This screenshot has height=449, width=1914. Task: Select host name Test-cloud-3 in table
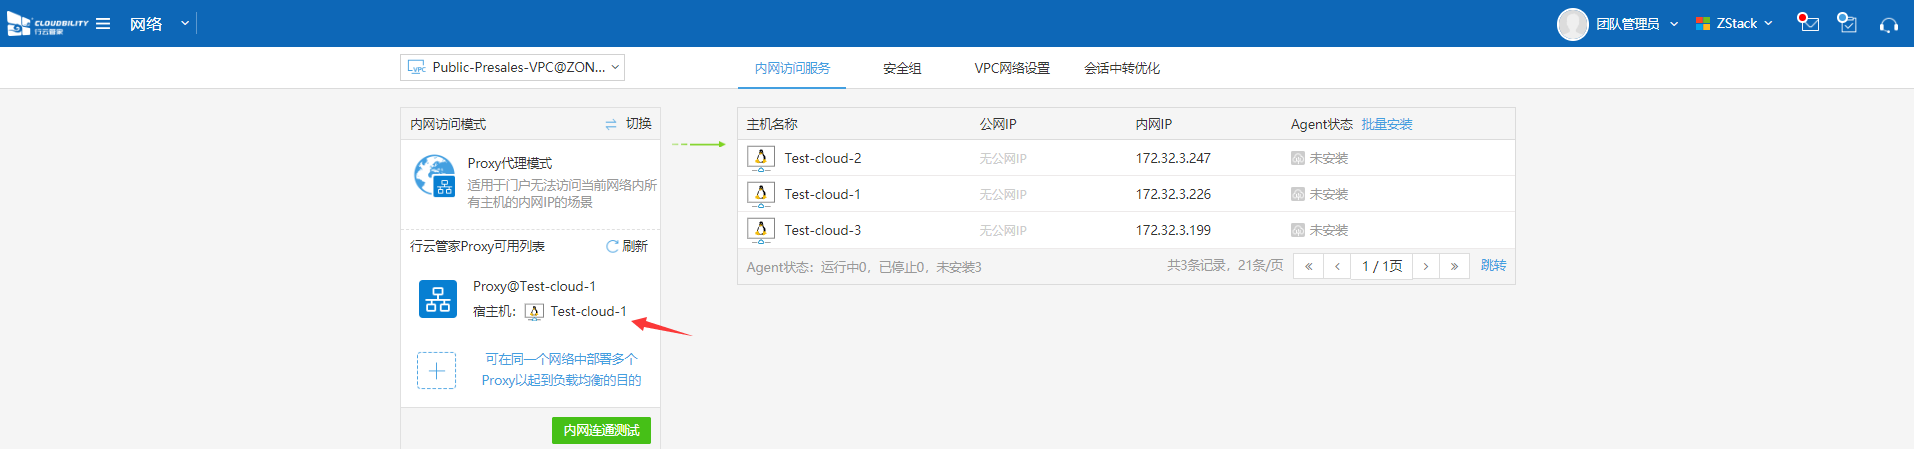pyautogui.click(x=823, y=230)
